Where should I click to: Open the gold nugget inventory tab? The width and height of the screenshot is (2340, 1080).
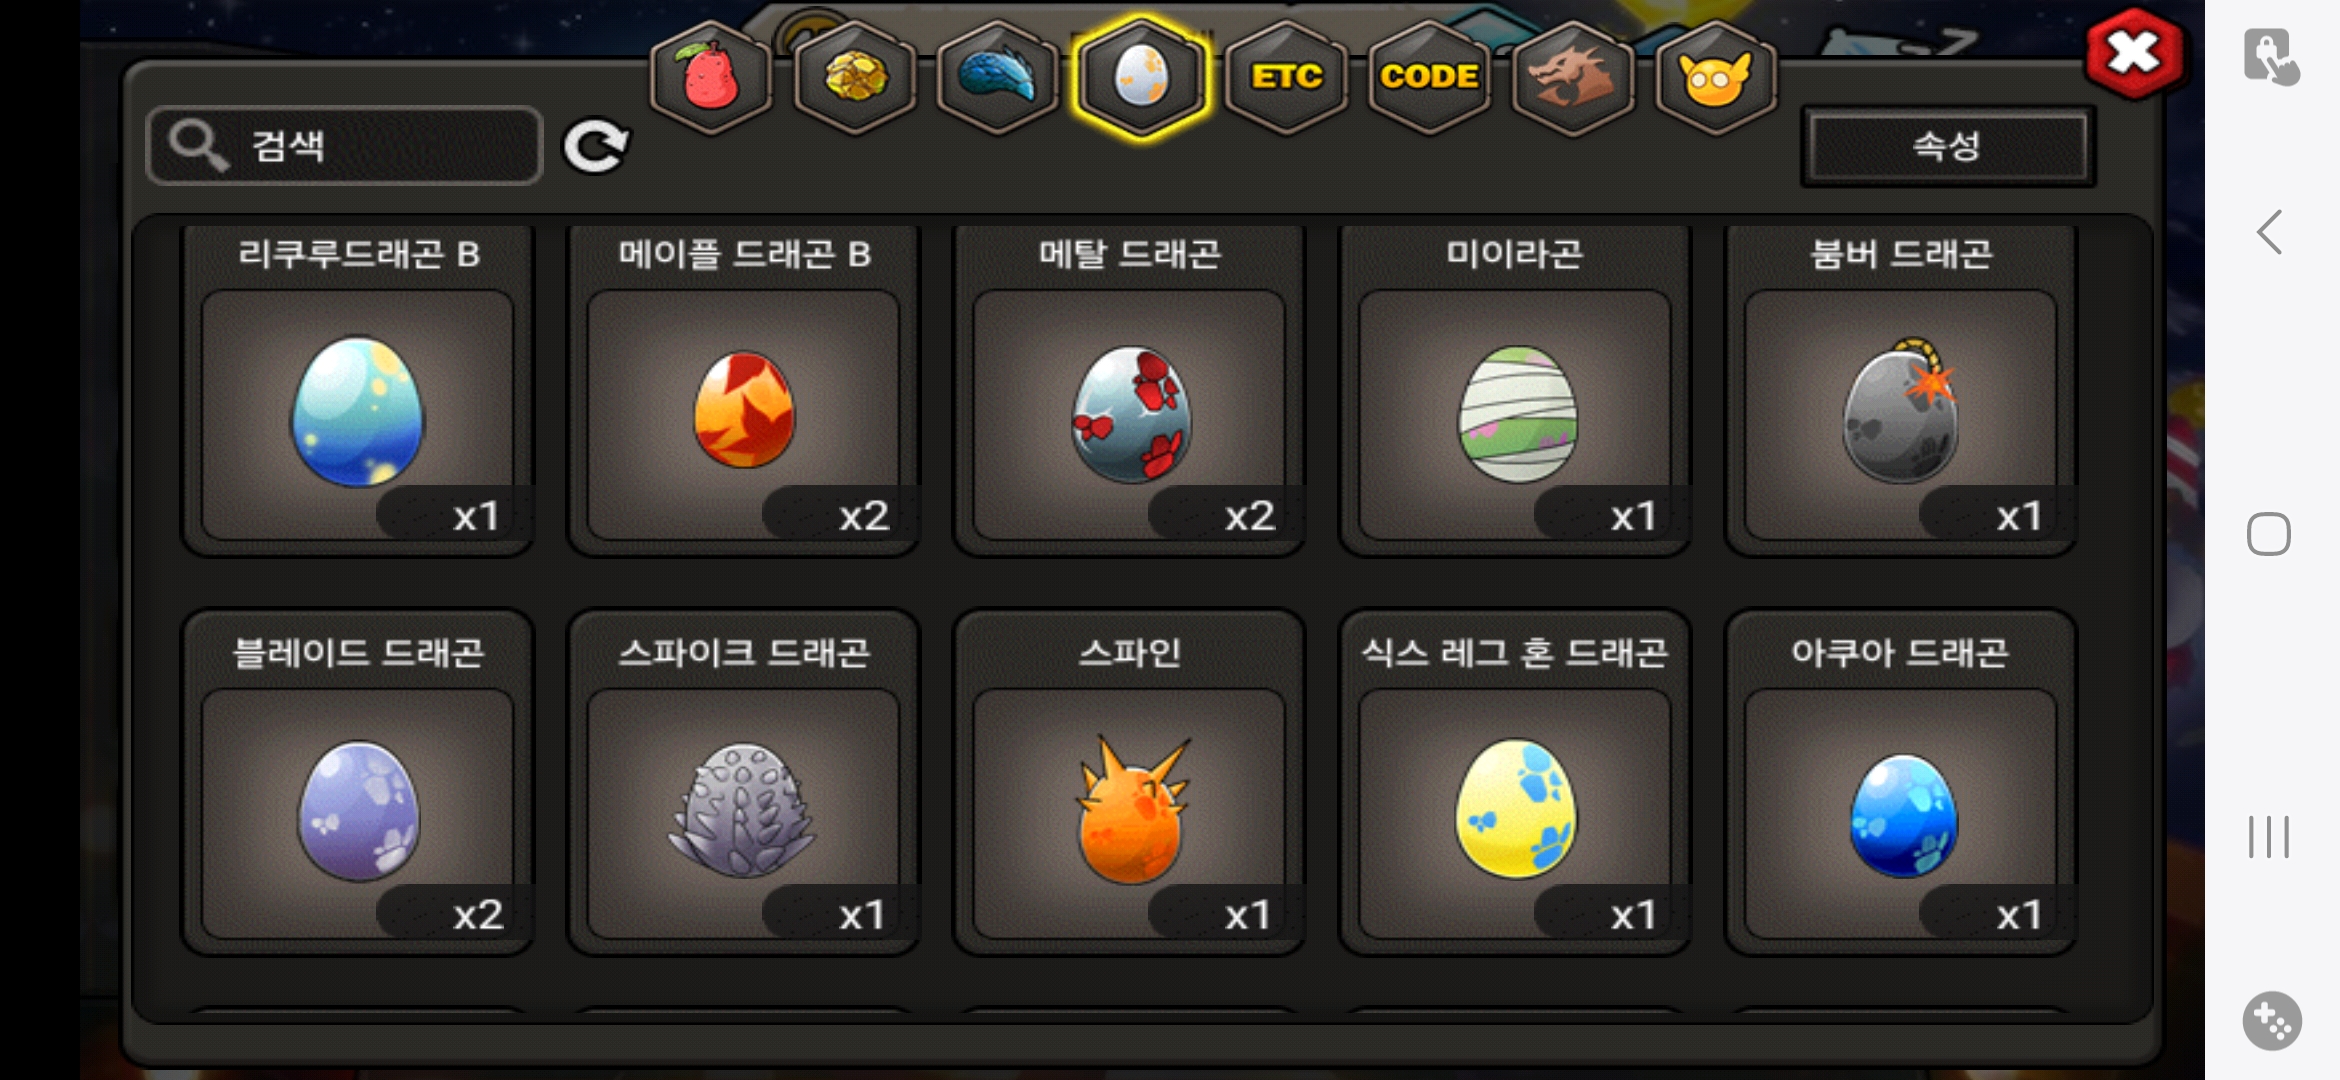pos(854,77)
